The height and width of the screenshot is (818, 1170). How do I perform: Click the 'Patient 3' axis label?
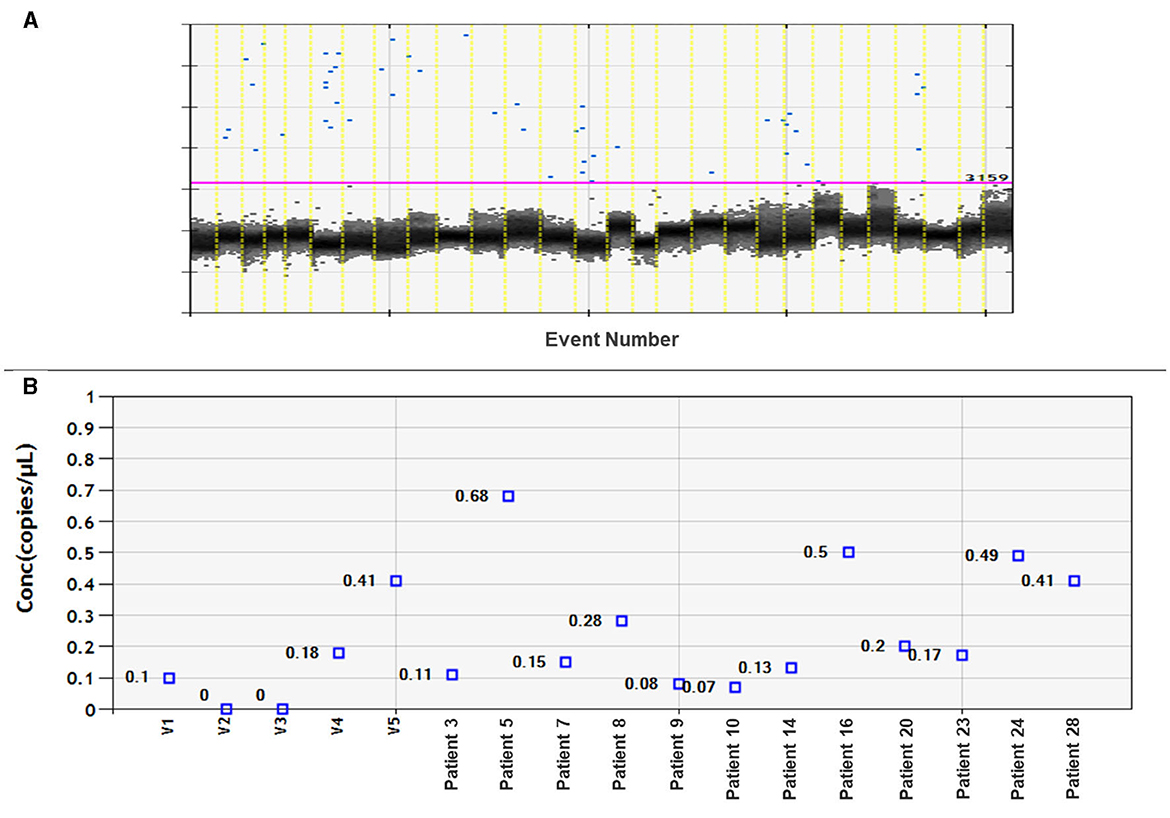click(x=452, y=755)
